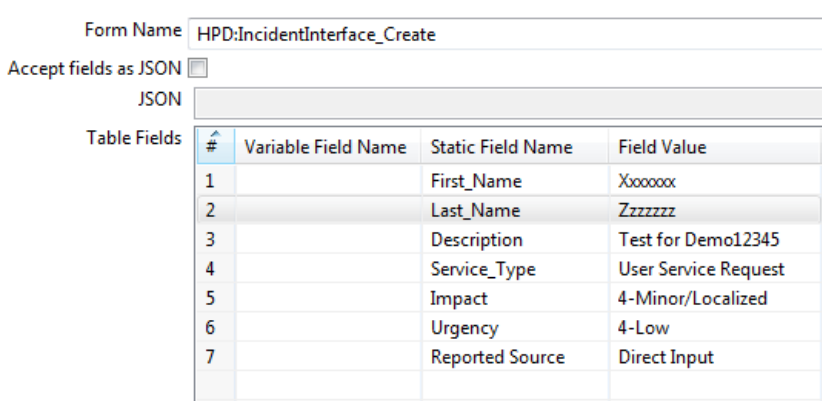The height and width of the screenshot is (401, 822).
Task: Select the First_Name static field cell
Action: pos(477,182)
